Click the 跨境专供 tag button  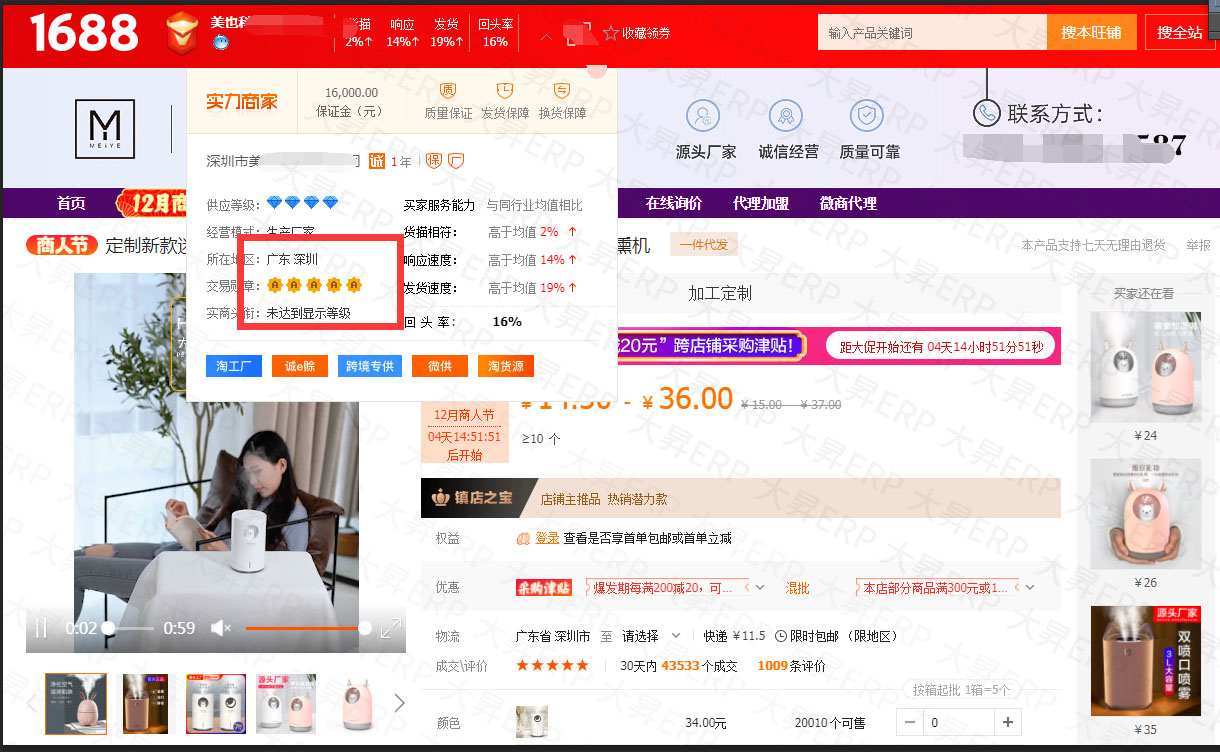pos(370,366)
